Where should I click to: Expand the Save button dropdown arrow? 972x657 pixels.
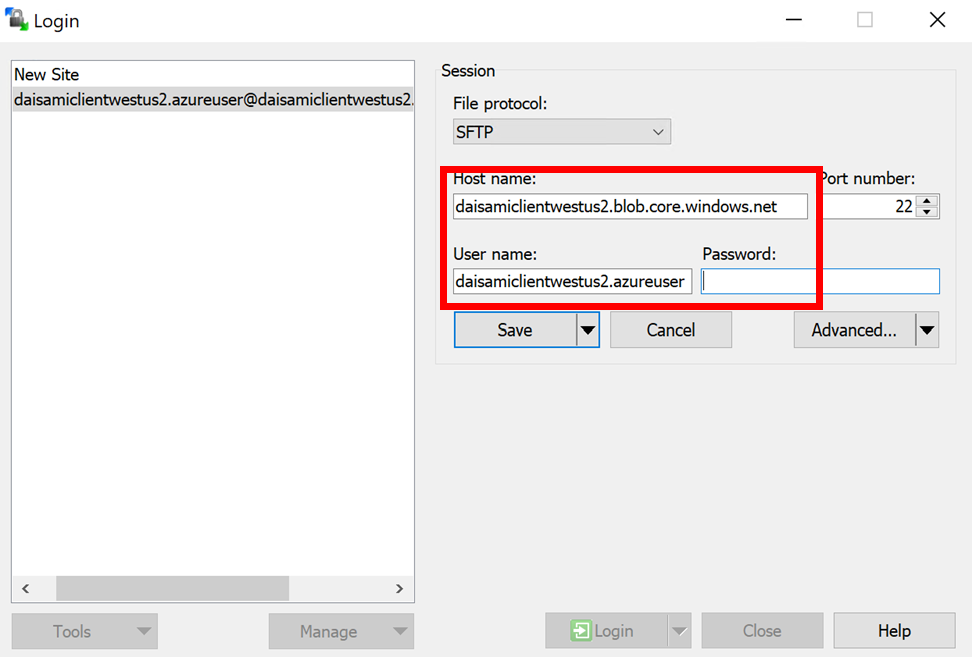click(x=588, y=330)
